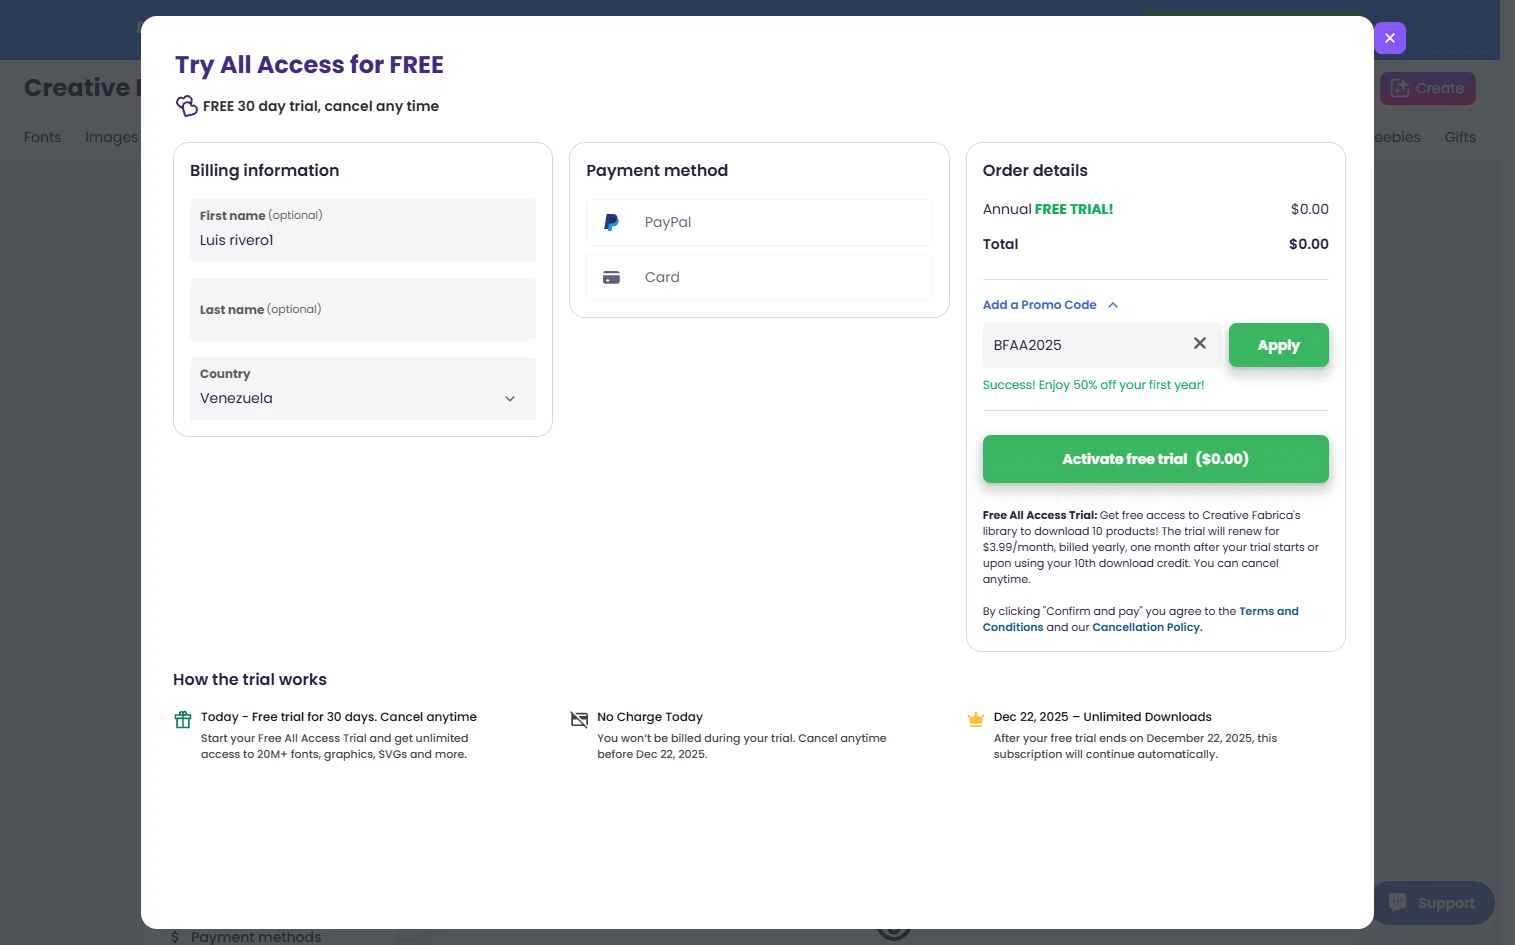Apply the promo code
Screen dimensions: 1515x945
pos(1278,345)
